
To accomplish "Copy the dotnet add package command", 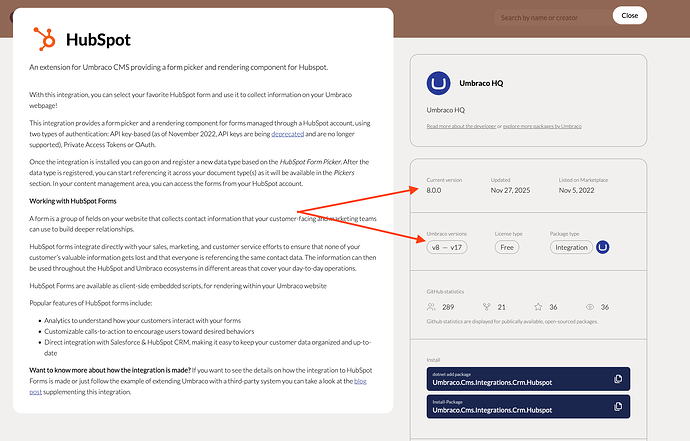I will coord(618,379).
